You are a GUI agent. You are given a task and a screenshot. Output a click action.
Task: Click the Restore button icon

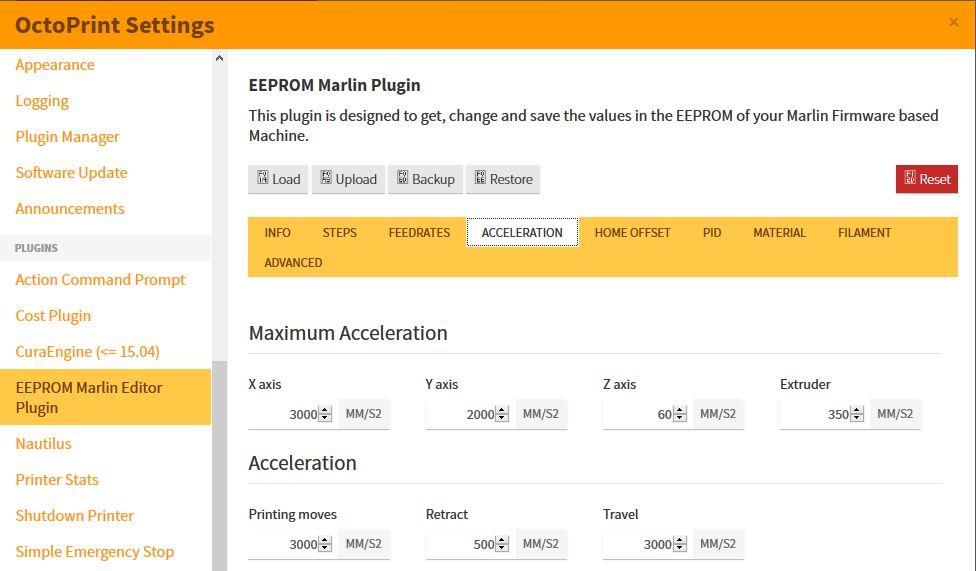click(480, 178)
